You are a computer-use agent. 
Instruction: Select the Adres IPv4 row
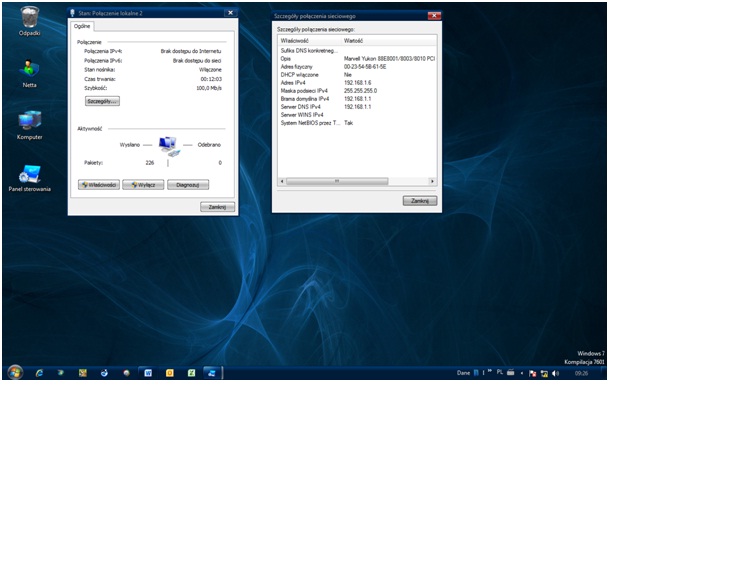click(x=355, y=81)
